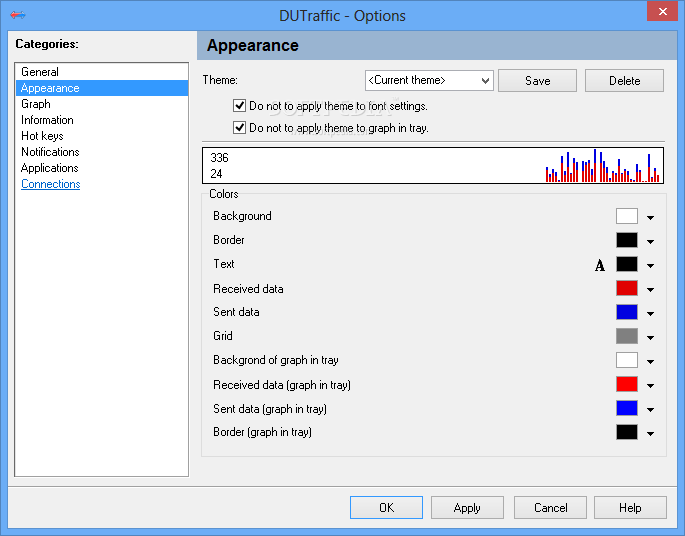Click the traffic graph preview panel

tap(433, 166)
